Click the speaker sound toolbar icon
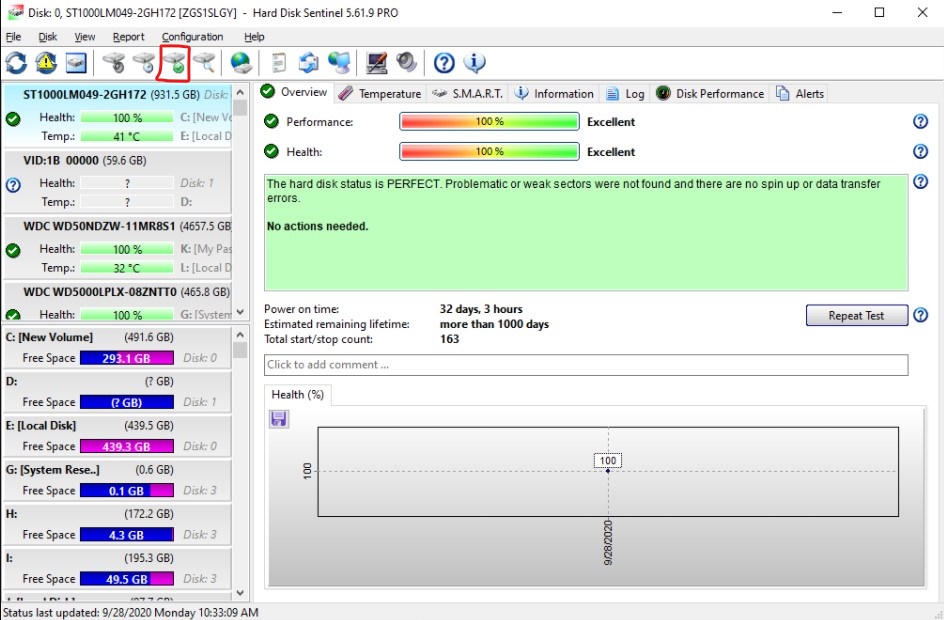The height and width of the screenshot is (620, 944). (407, 63)
